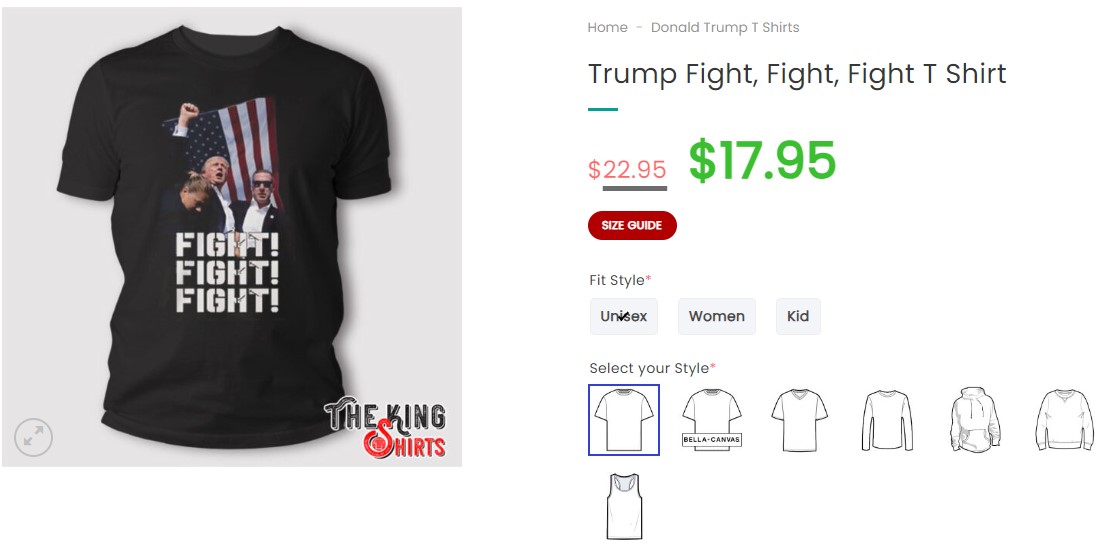This screenshot has width=1102, height=553.
Task: Select the crewneck sweatshirt style icon
Action: [1065, 419]
